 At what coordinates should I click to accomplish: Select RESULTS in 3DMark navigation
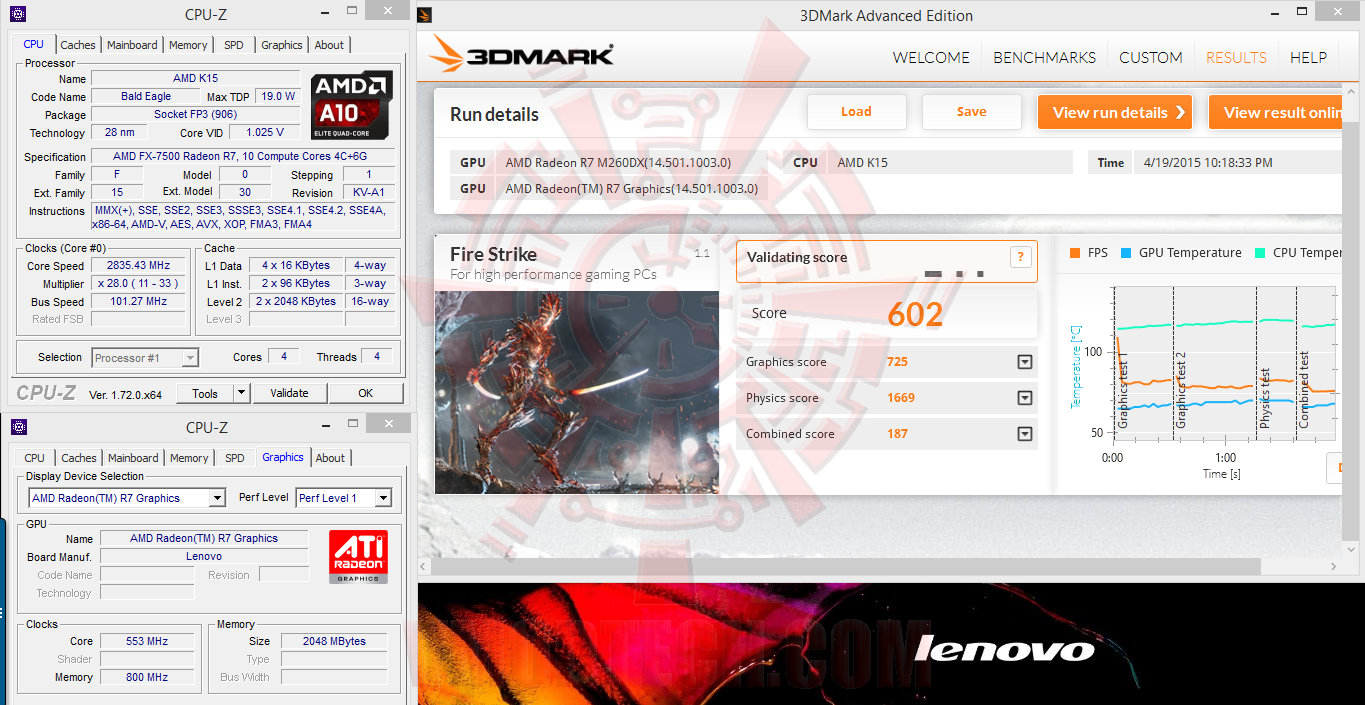pos(1236,57)
